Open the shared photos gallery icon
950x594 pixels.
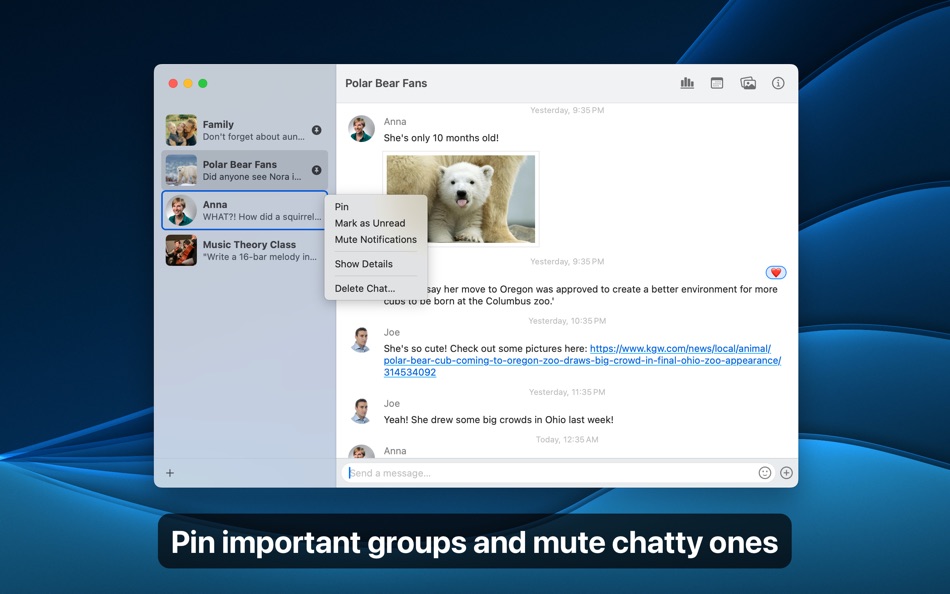[x=748, y=83]
